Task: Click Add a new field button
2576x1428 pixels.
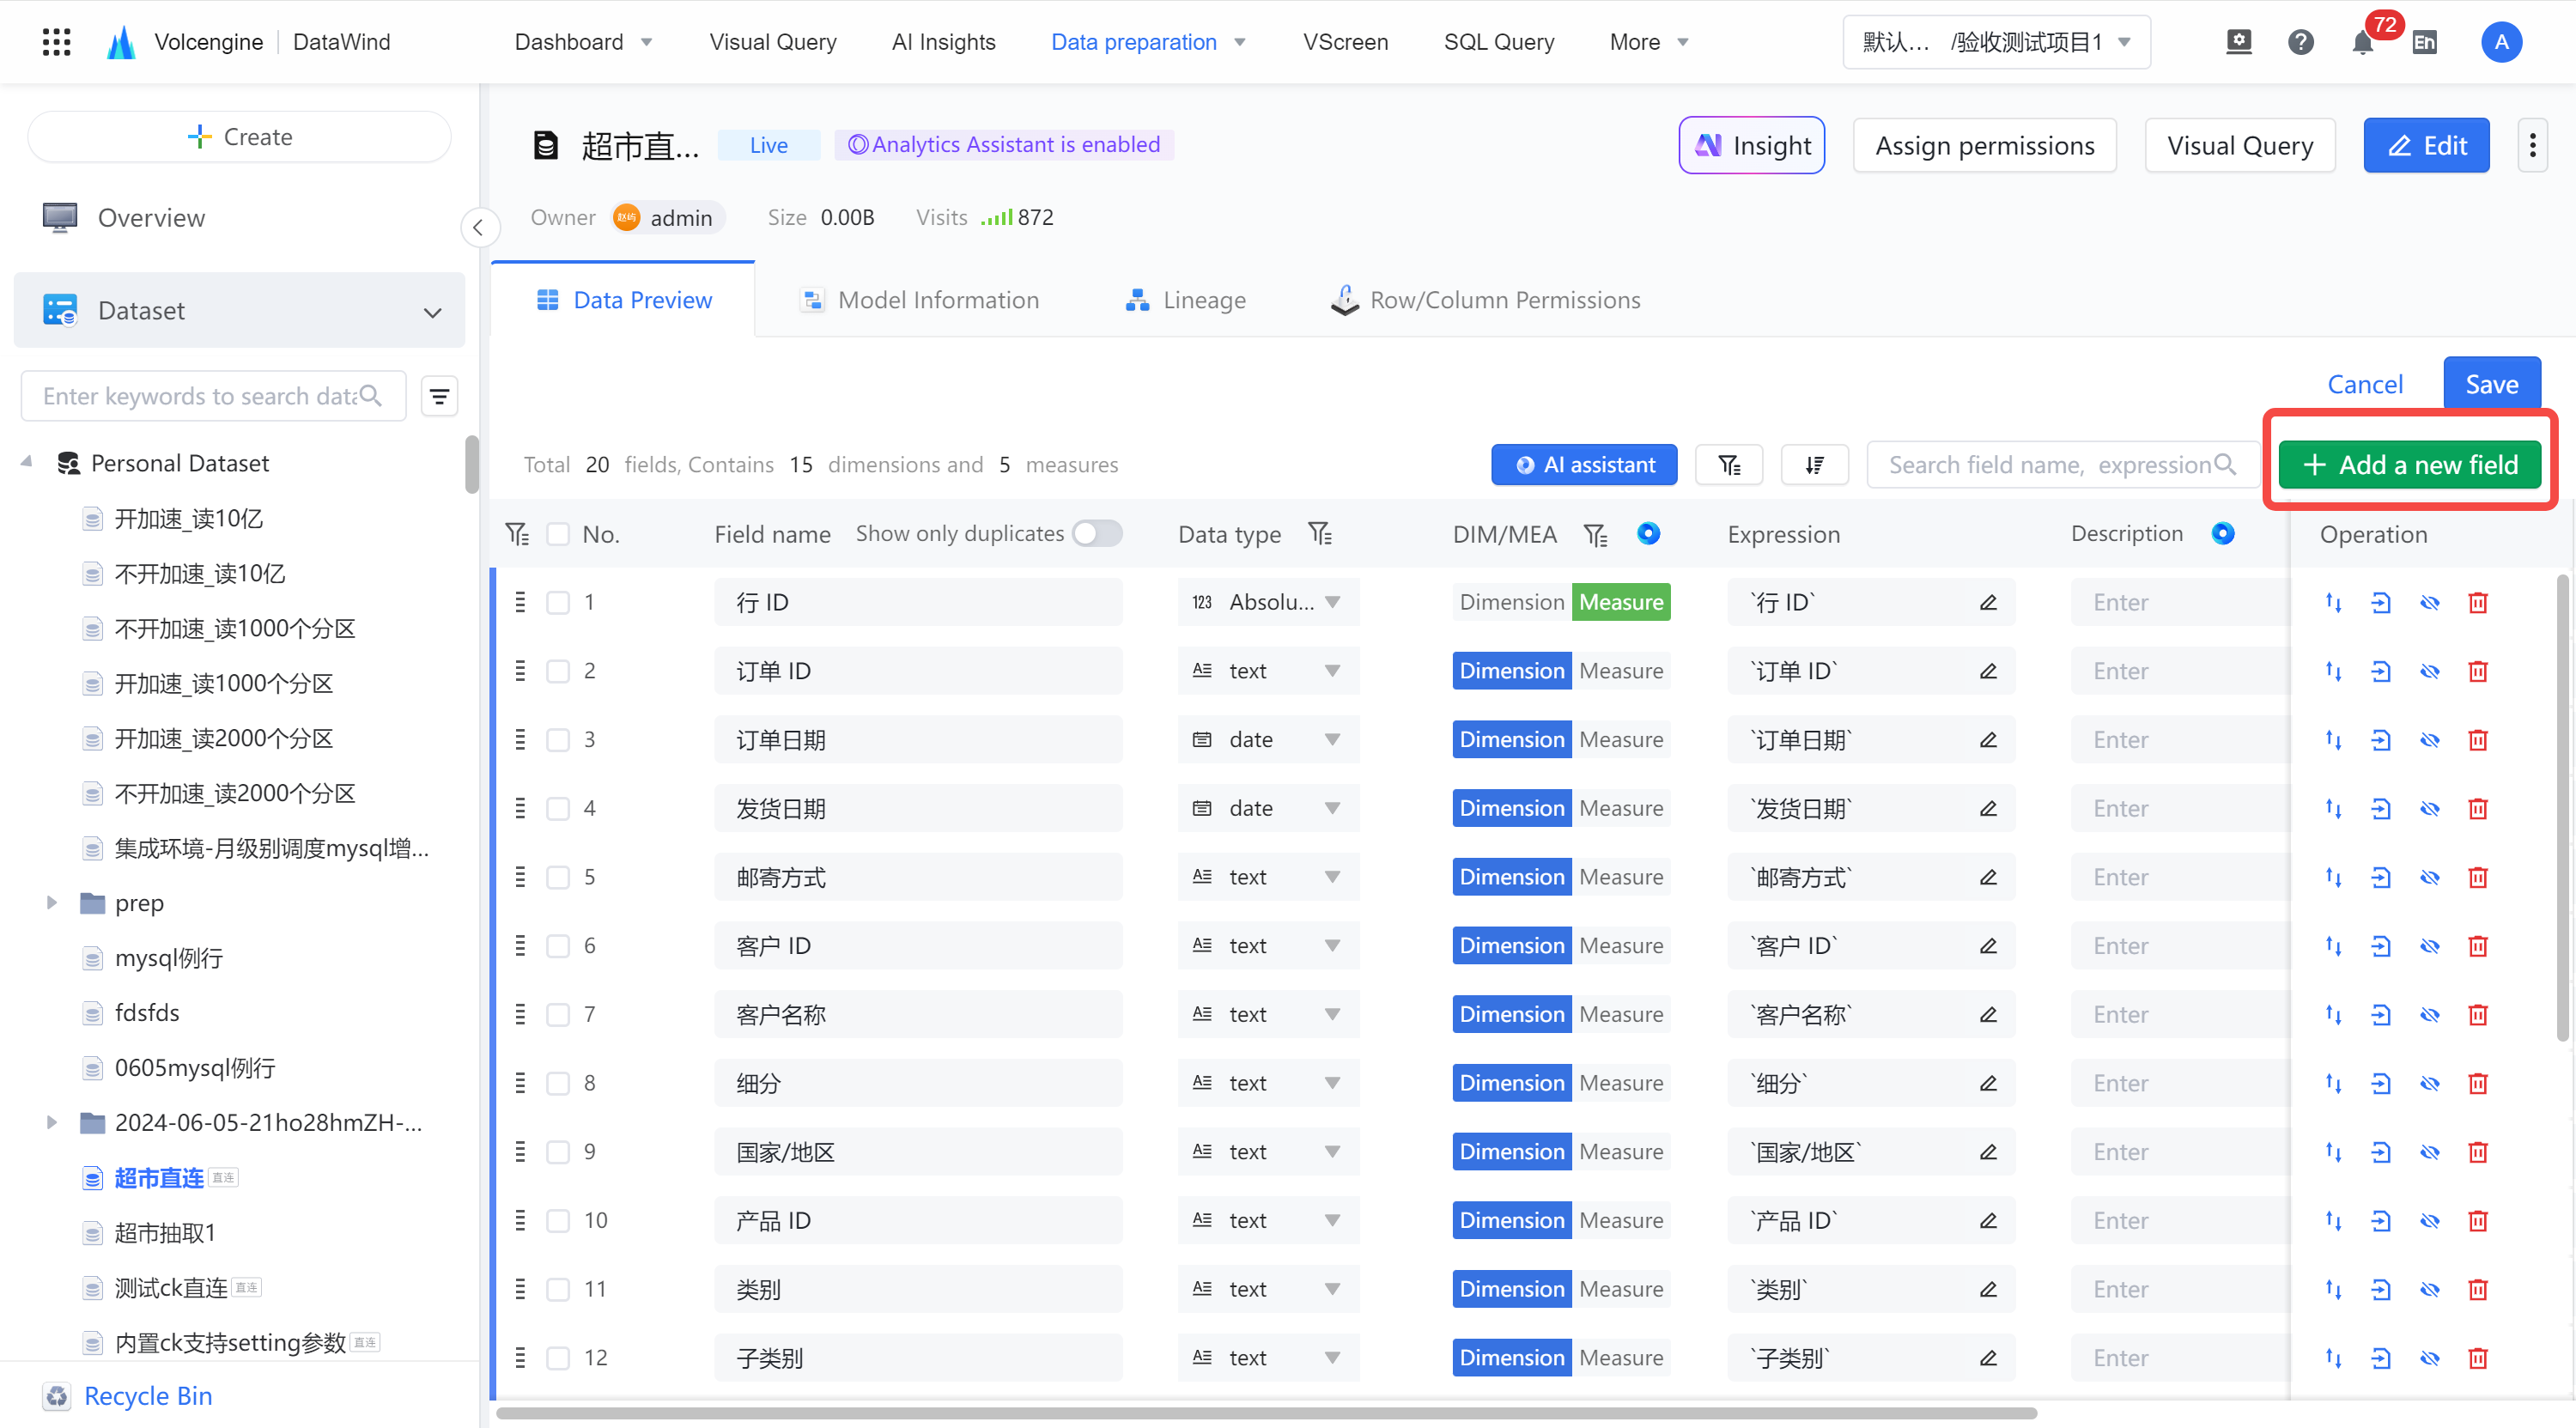Action: (x=2409, y=465)
